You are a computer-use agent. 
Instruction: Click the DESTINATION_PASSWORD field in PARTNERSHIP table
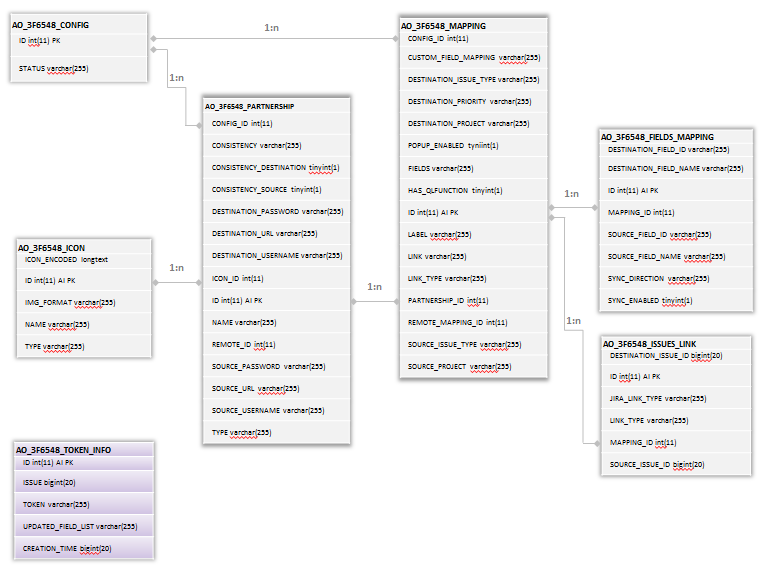pos(277,212)
